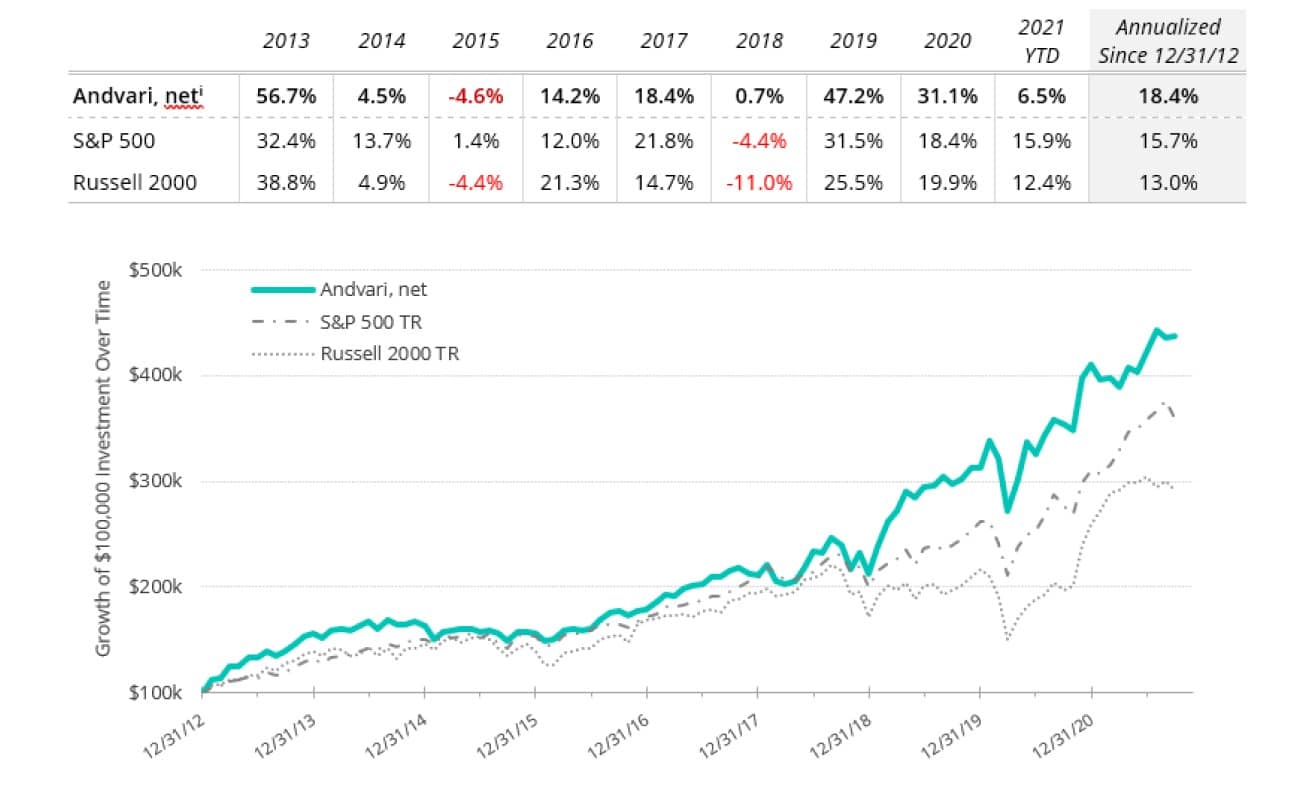
Task: Click the dotted Russell 2000 TR legend line
Action: (282, 353)
